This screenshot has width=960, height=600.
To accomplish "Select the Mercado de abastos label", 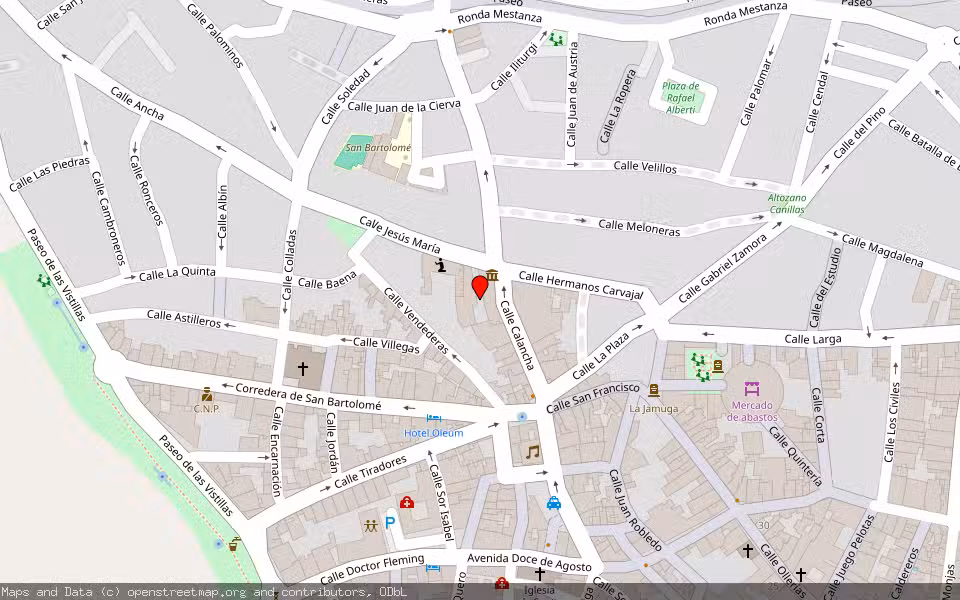I will [752, 411].
